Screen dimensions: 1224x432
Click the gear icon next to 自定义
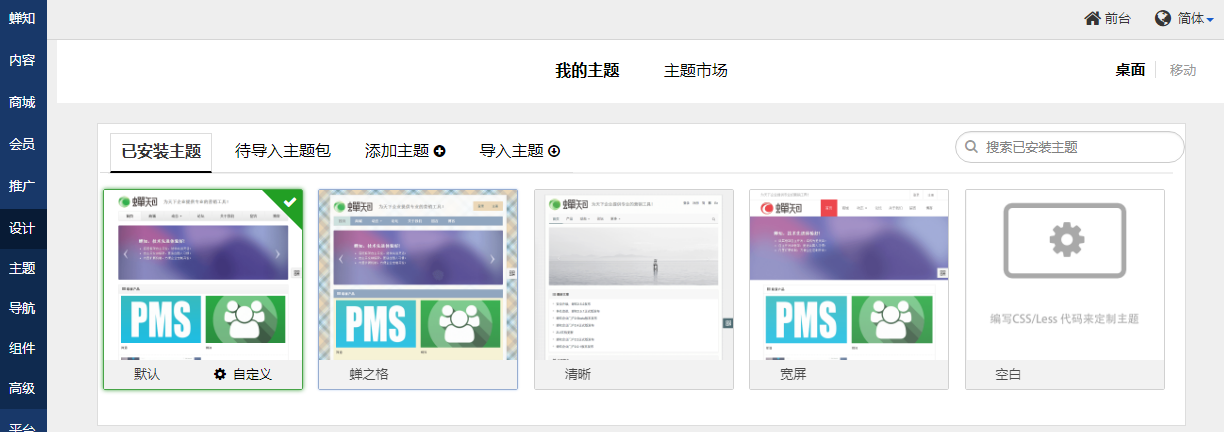(220, 374)
